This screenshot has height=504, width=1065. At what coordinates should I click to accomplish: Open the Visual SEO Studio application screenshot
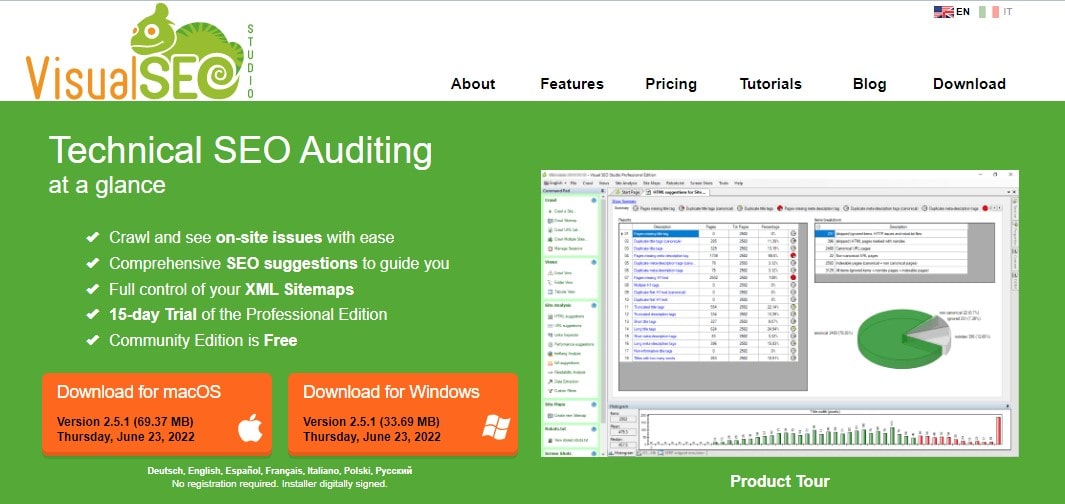[780, 313]
